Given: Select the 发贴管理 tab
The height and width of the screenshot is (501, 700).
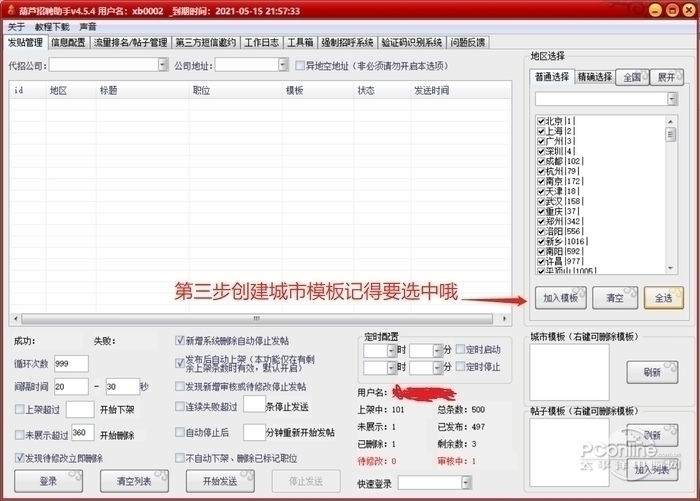Looking at the screenshot, I should [25, 42].
